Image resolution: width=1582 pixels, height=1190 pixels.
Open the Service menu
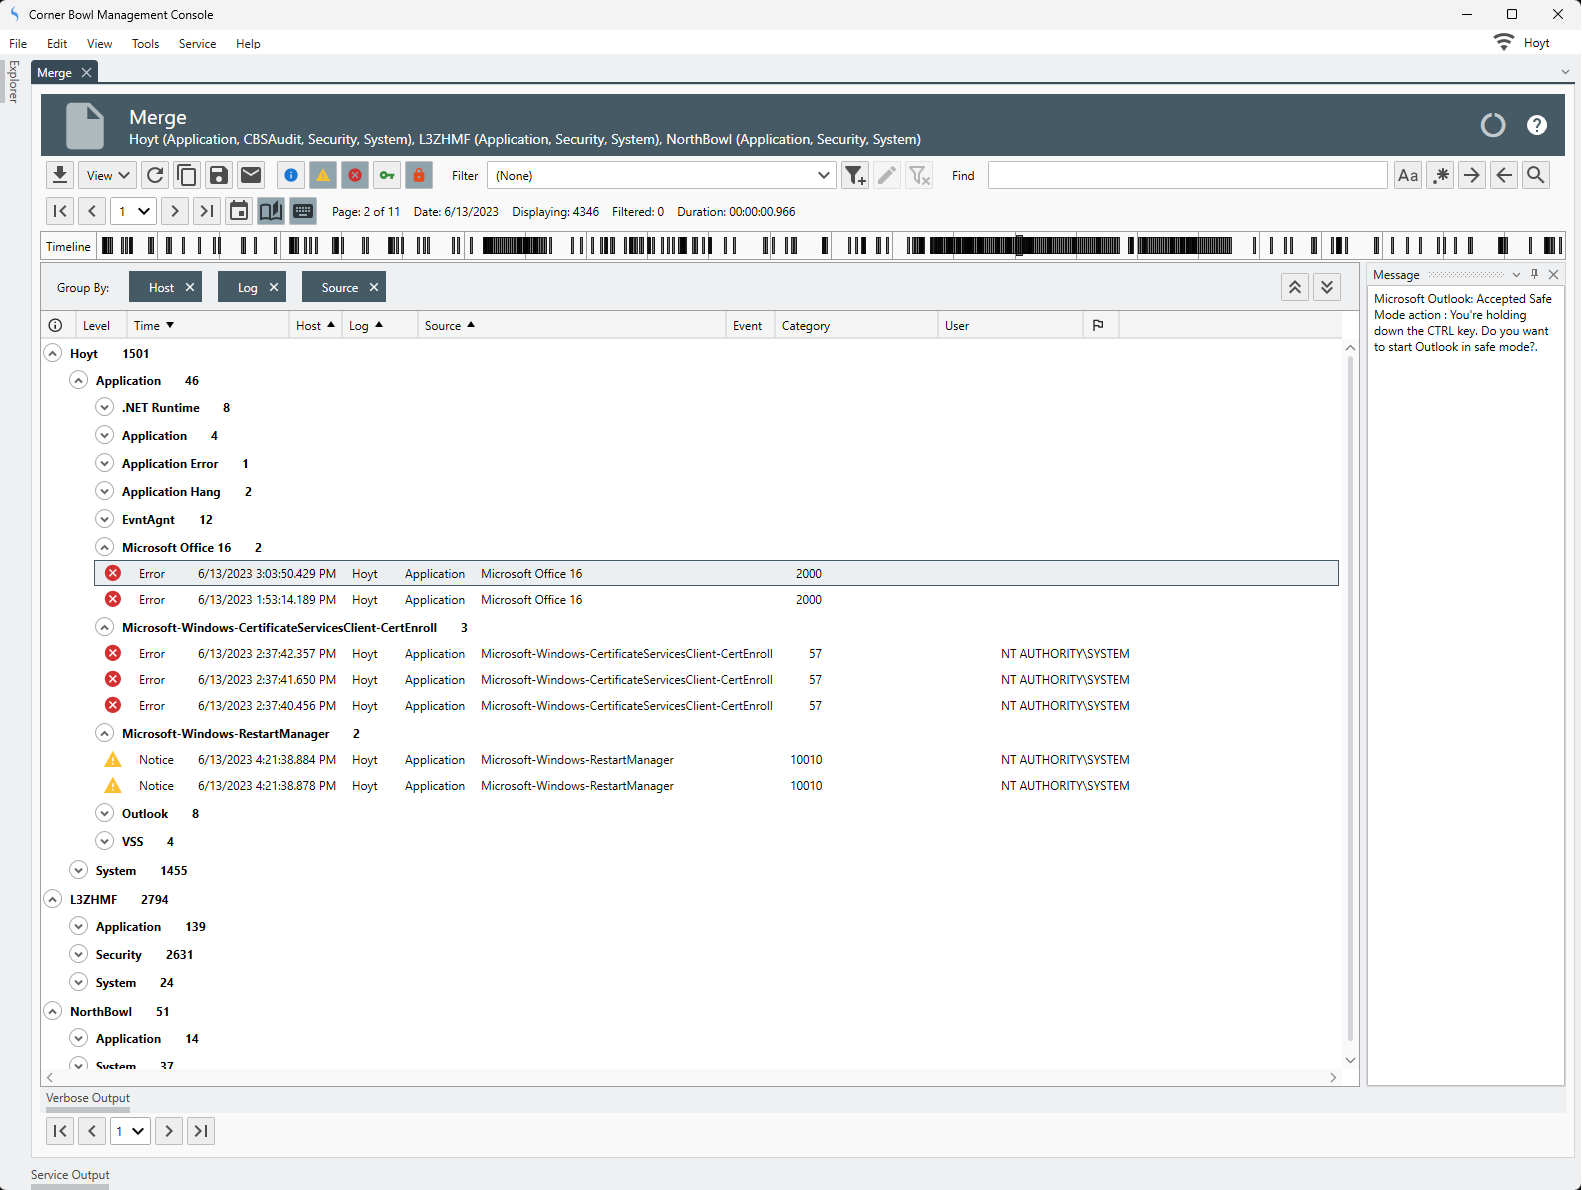pyautogui.click(x=197, y=44)
